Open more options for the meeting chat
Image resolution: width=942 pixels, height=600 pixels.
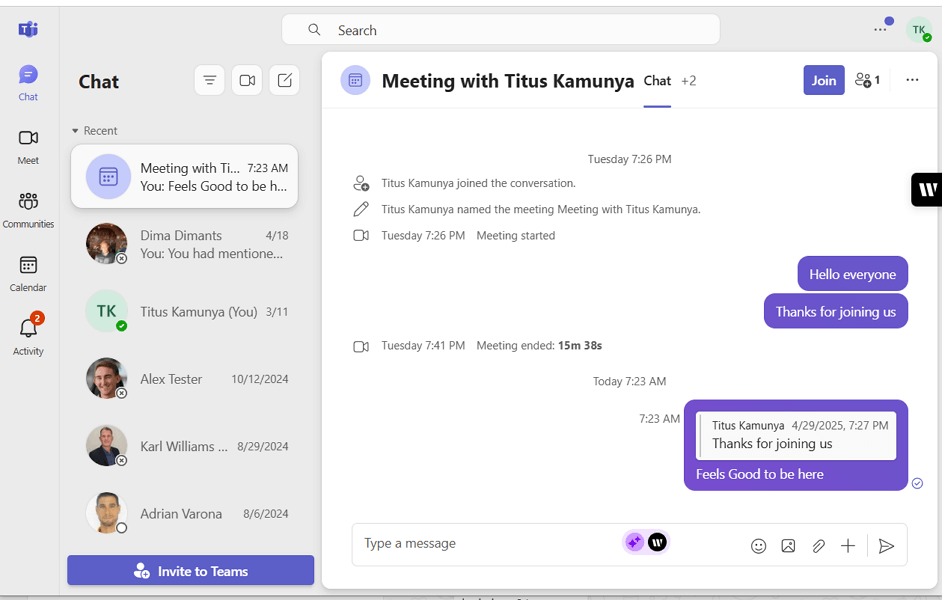tap(912, 80)
